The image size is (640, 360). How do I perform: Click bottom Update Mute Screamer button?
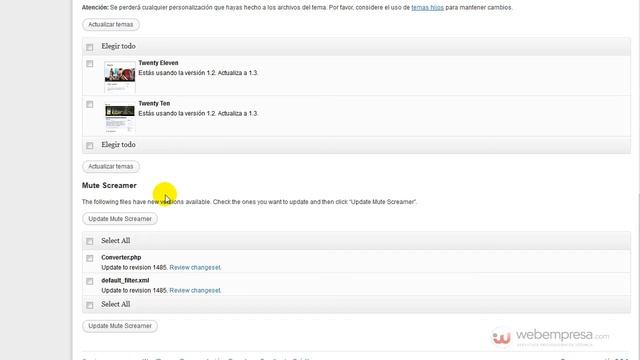tap(120, 326)
